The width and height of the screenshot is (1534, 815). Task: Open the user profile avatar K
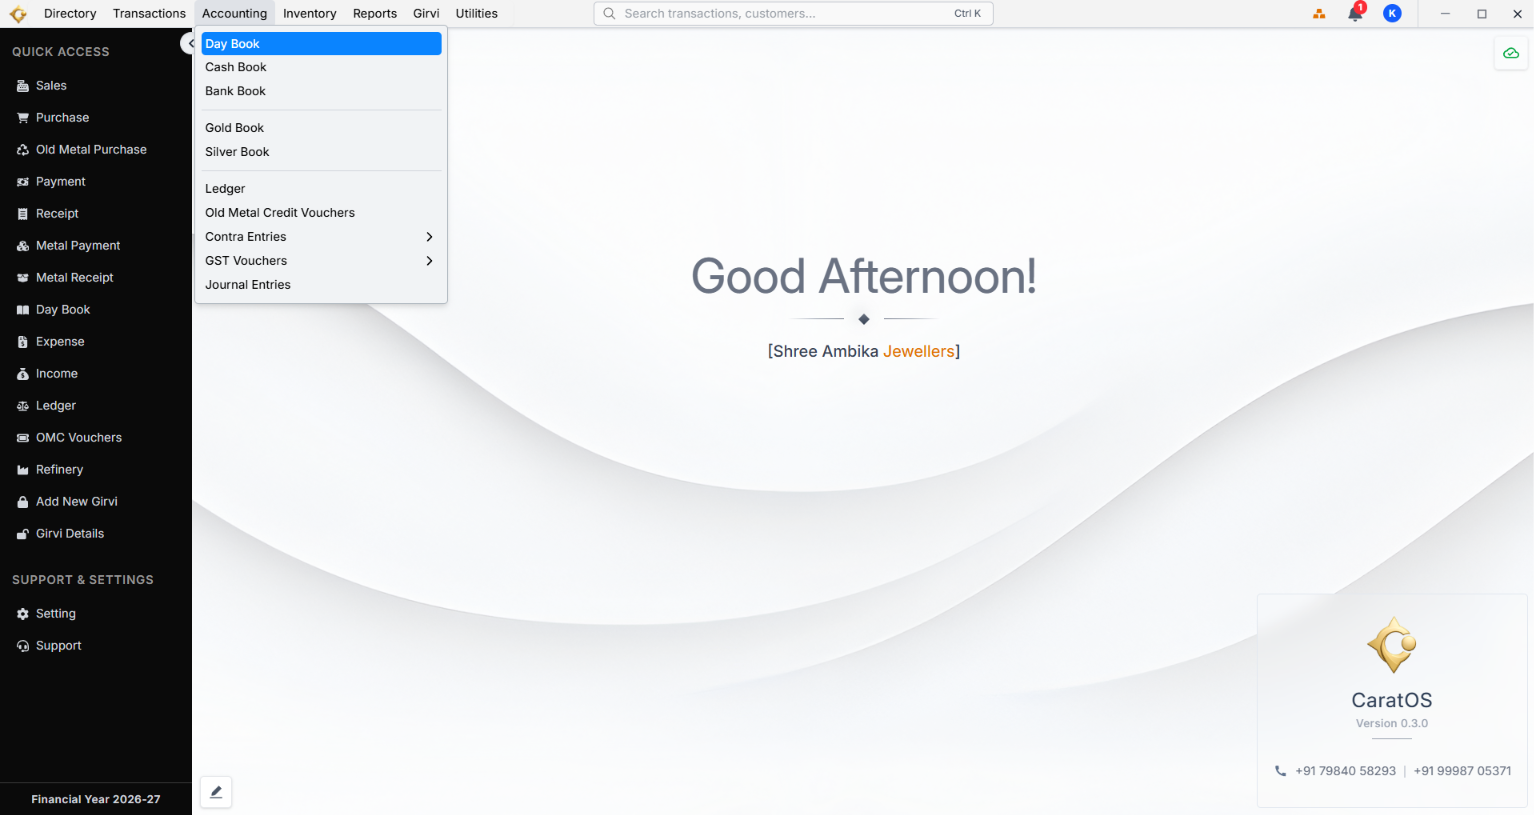1392,14
